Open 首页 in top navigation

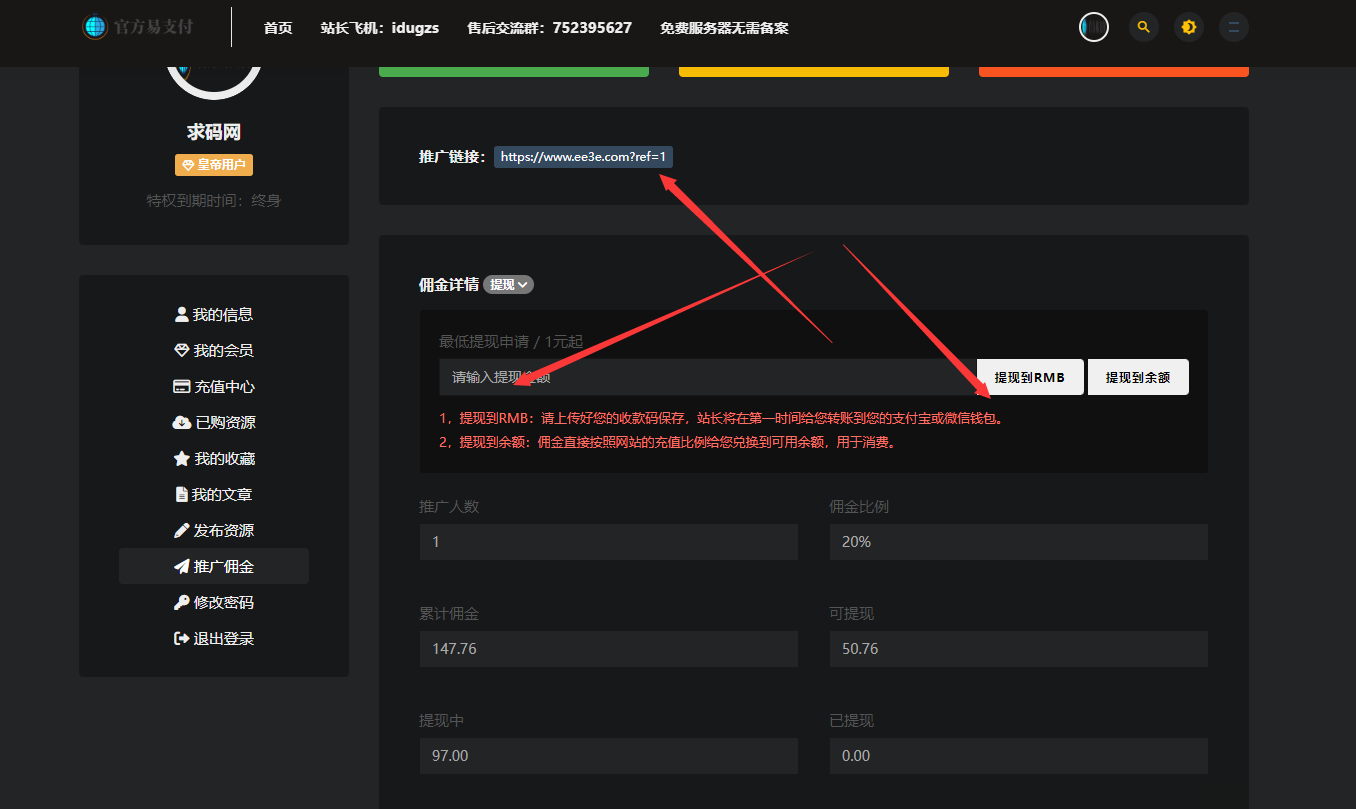pyautogui.click(x=278, y=28)
